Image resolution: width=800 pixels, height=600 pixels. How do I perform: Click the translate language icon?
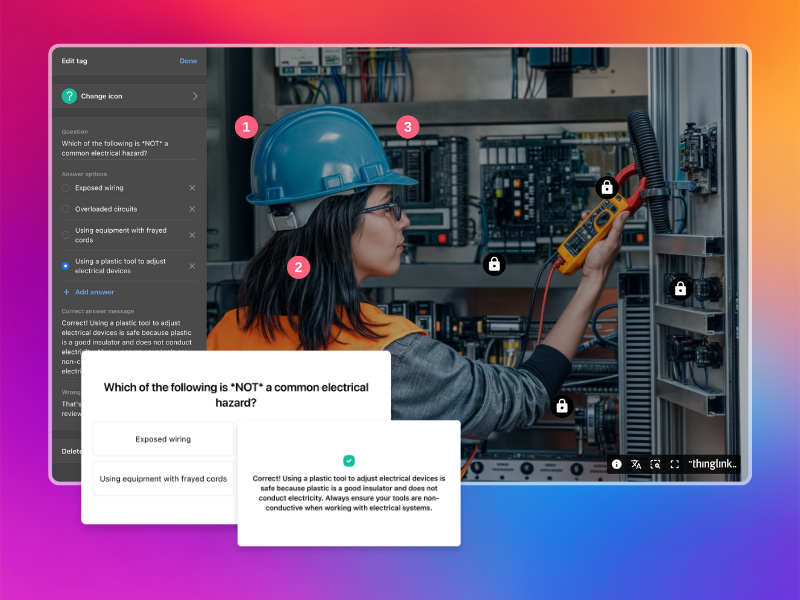pyautogui.click(x=636, y=464)
